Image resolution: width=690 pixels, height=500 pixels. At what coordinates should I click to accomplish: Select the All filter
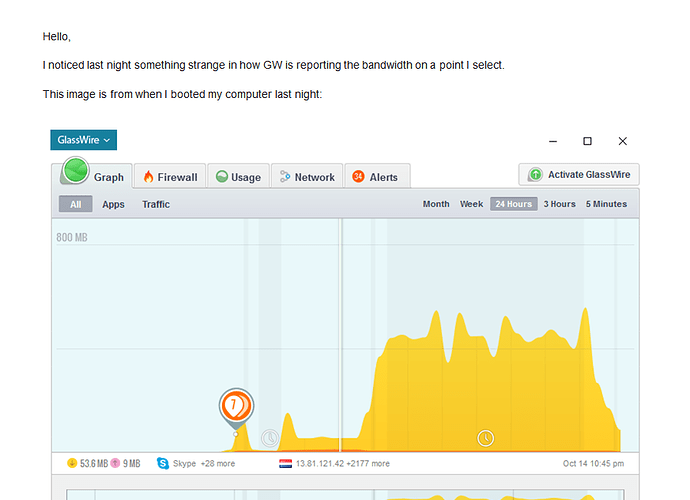(75, 204)
